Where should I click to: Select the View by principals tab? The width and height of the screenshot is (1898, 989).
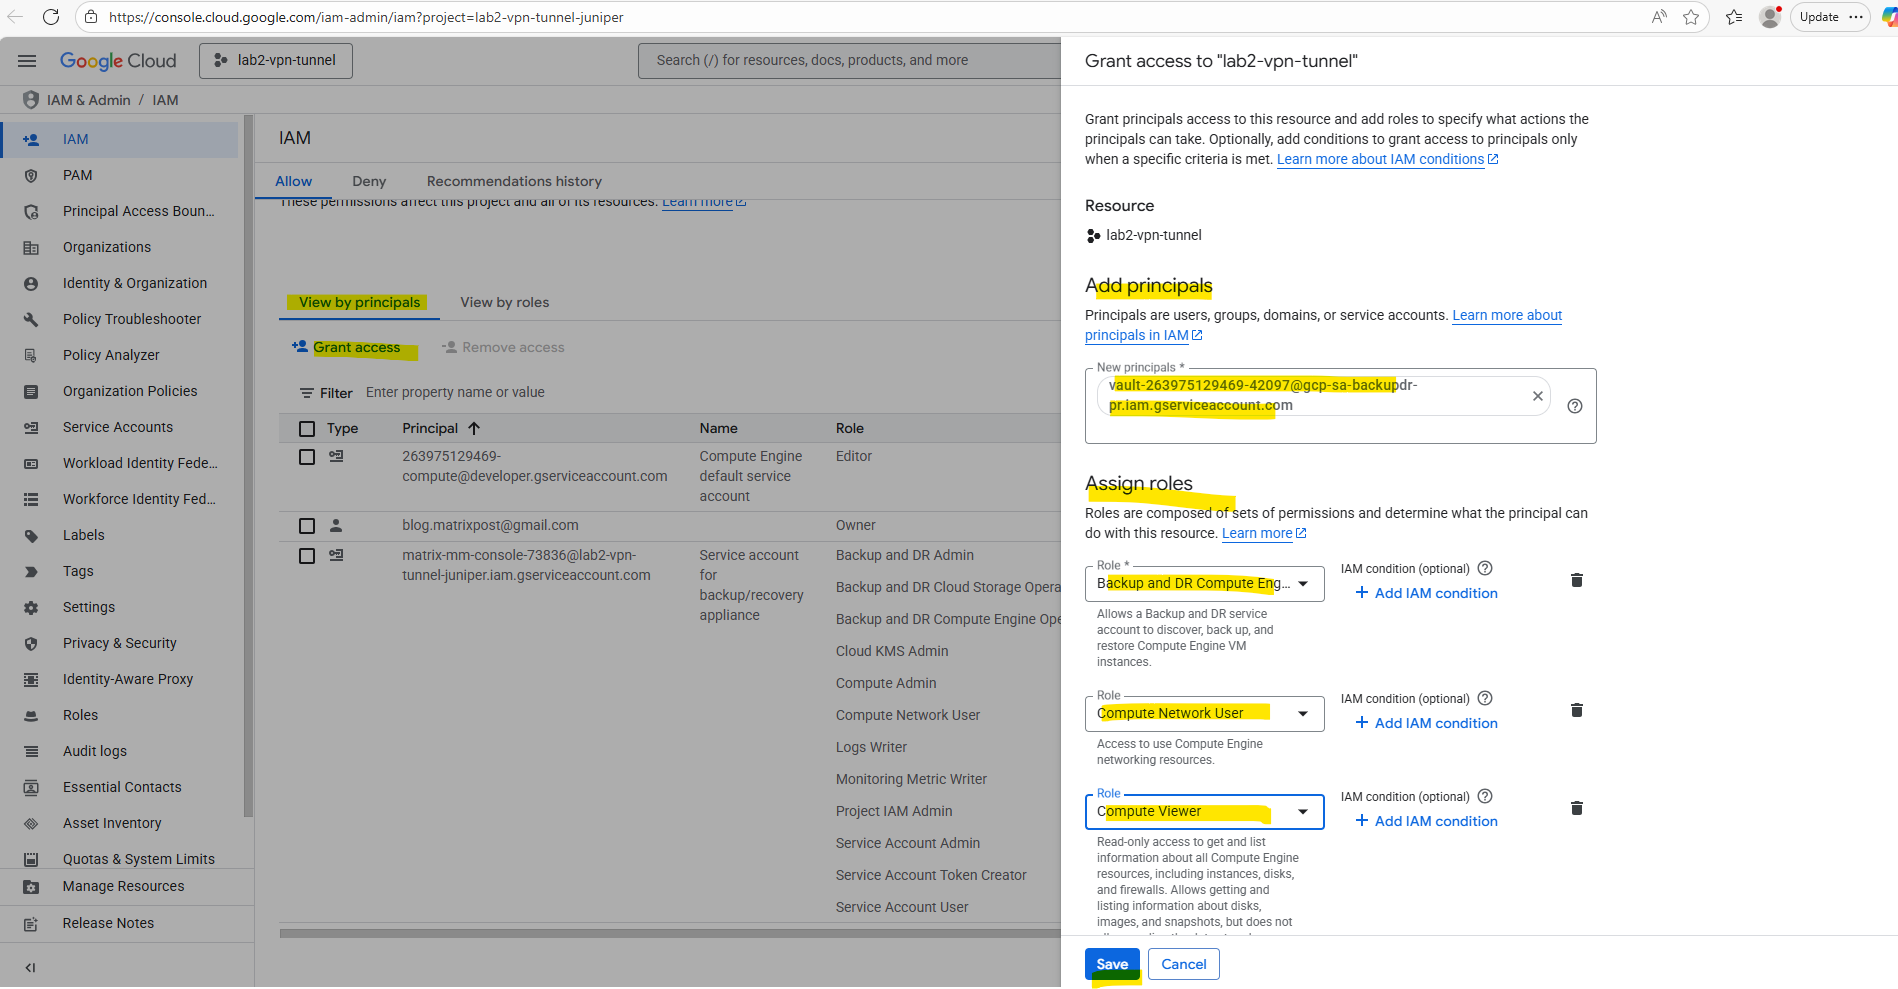359,303
